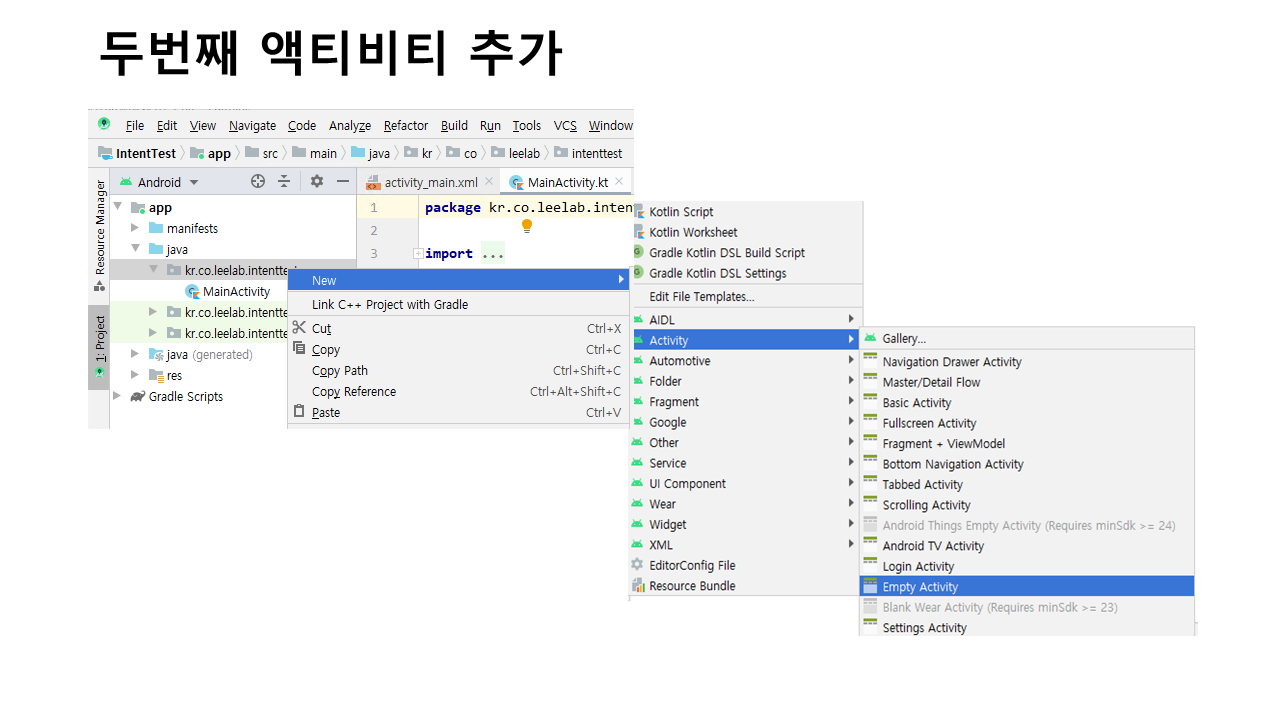Viewport: 1280px width, 720px height.
Task: Hide the Project panel with minus icon
Action: [343, 181]
